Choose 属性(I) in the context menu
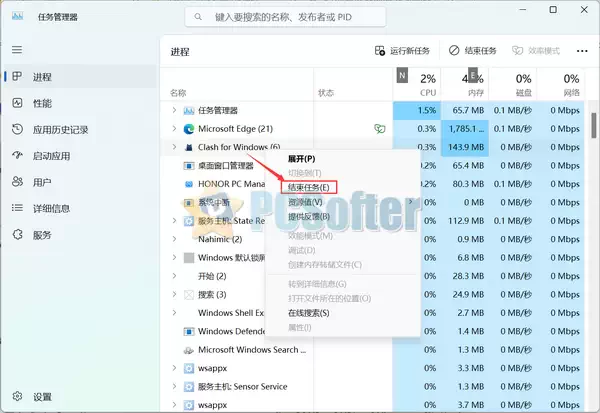 [x=300, y=328]
